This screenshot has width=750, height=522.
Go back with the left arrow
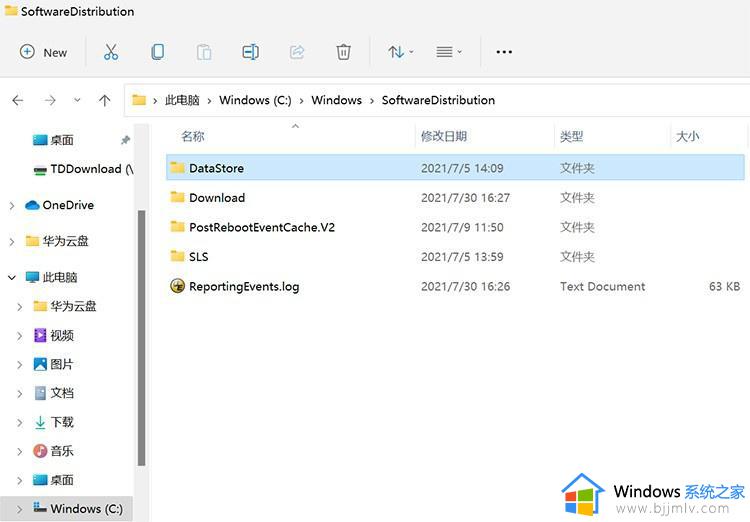[18, 100]
